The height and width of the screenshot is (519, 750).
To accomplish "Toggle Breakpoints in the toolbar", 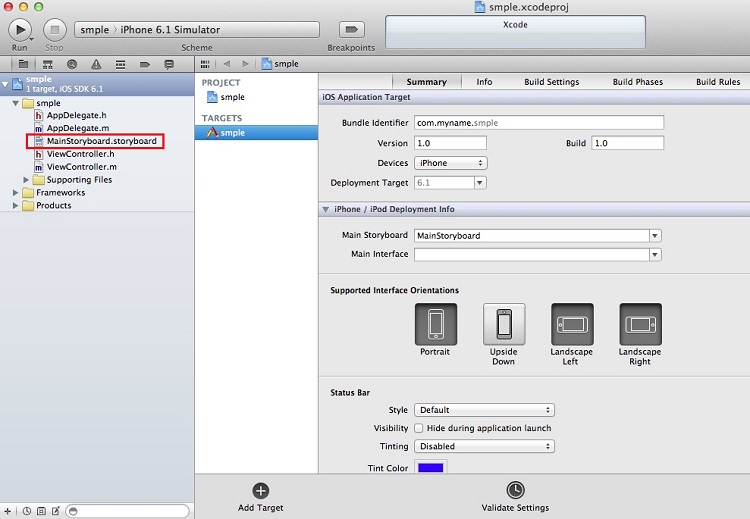I will pos(352,30).
